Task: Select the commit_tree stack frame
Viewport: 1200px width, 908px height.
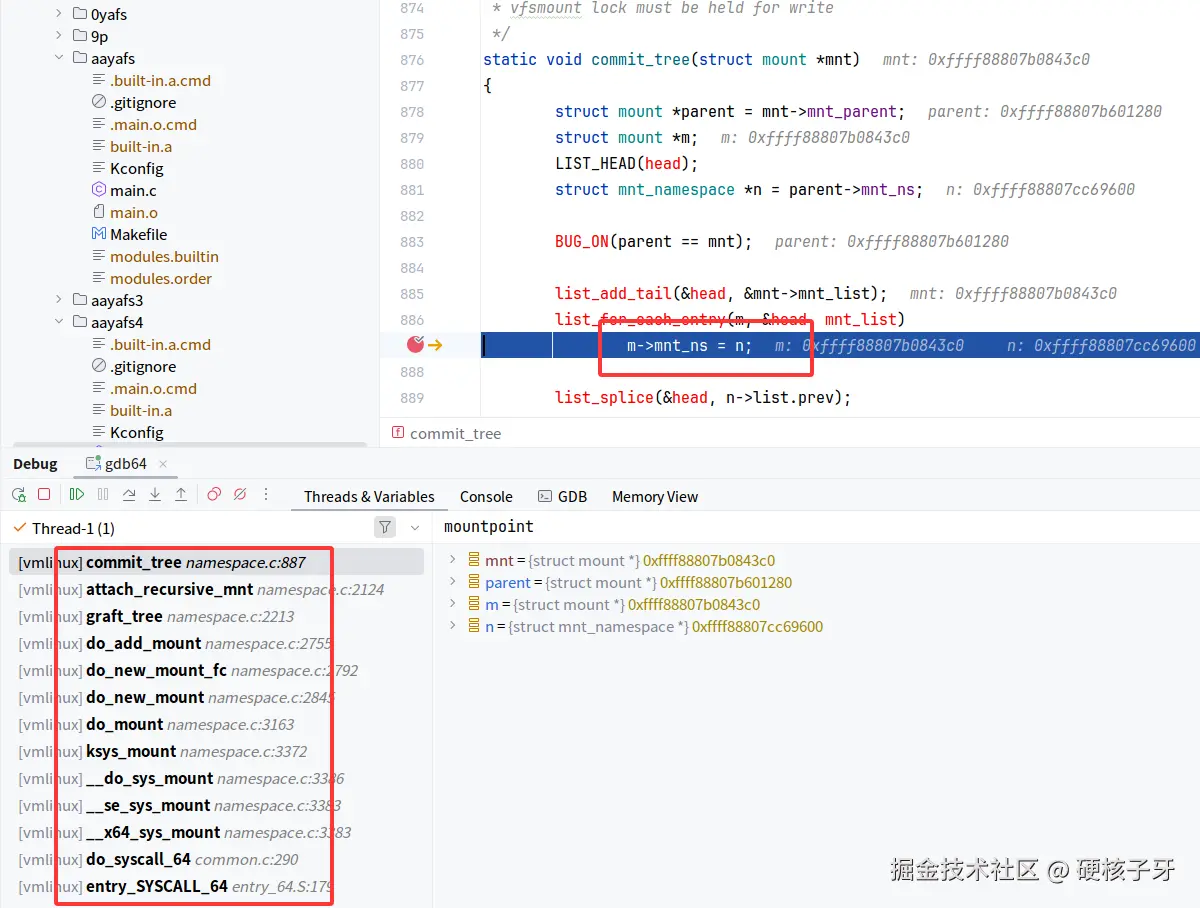Action: tap(216, 562)
